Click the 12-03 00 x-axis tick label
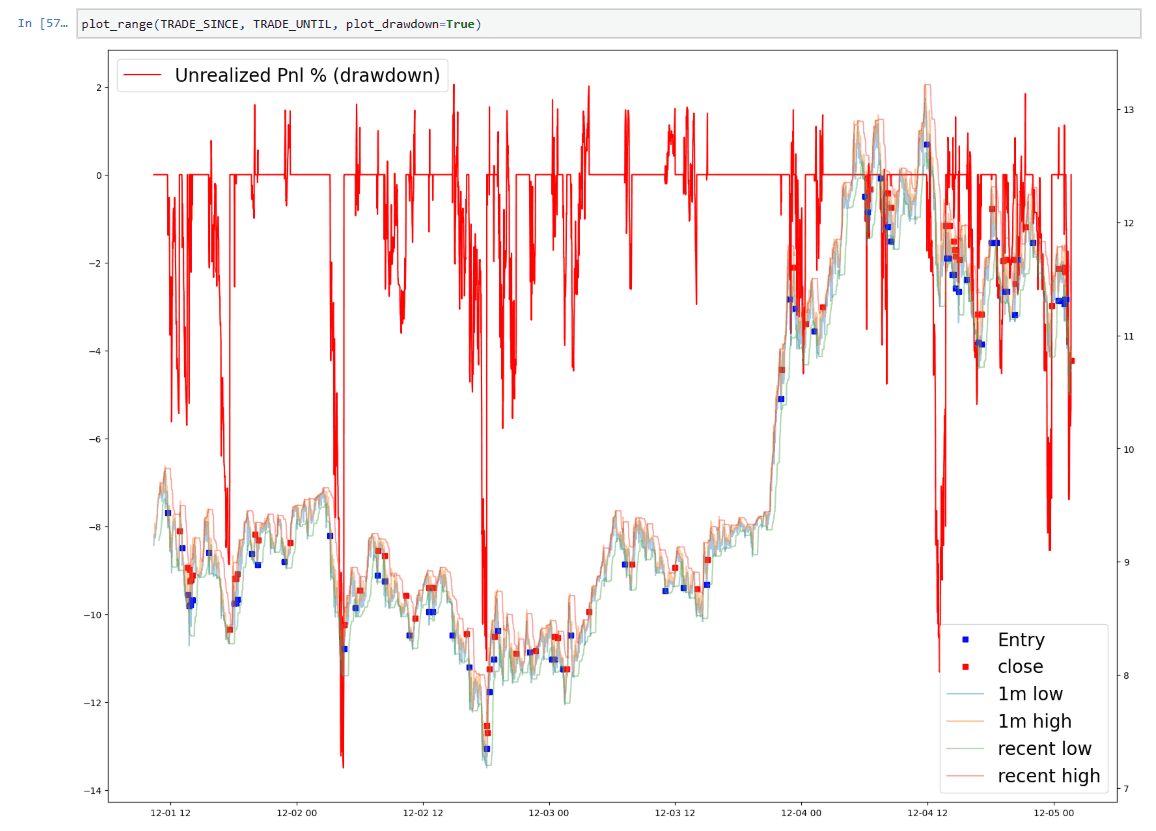The height and width of the screenshot is (831, 1156). [548, 813]
